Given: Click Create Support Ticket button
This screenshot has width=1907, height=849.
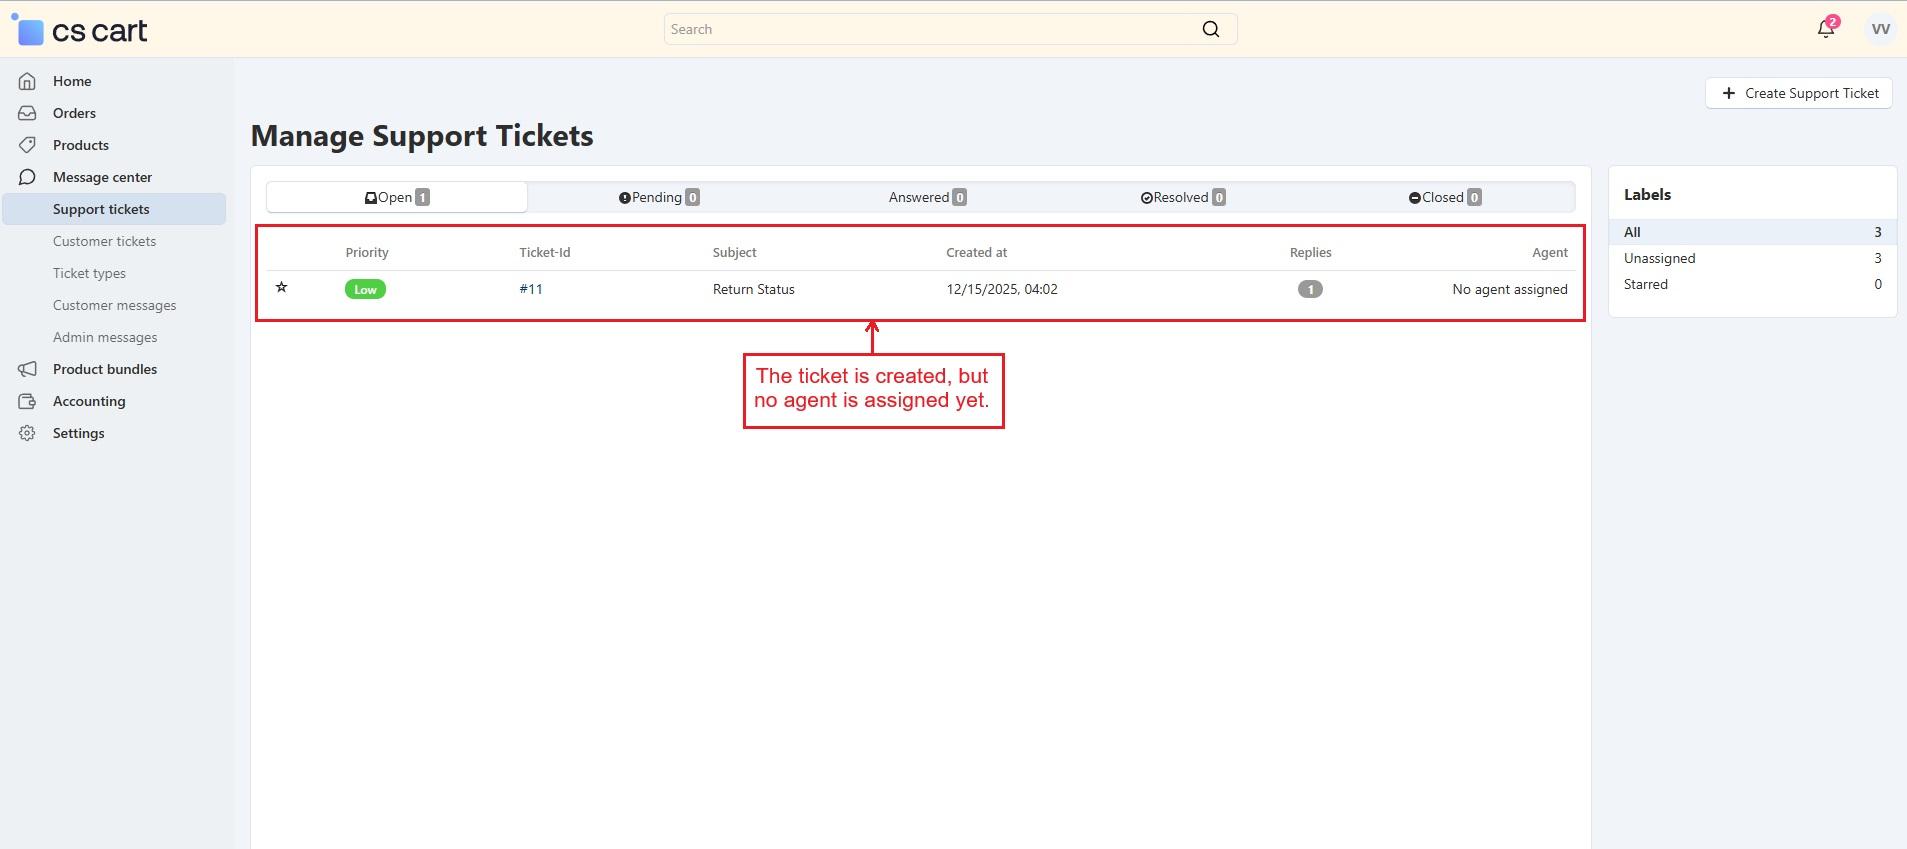Looking at the screenshot, I should tap(1798, 93).
